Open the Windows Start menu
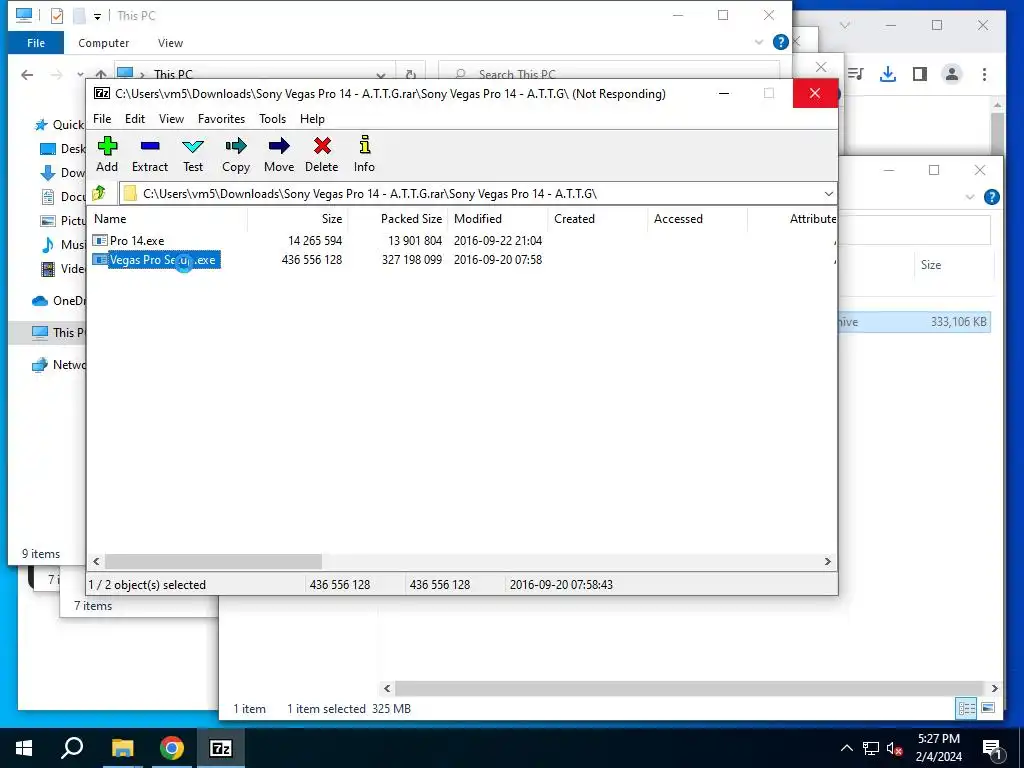This screenshot has height=768, width=1024. tap(24, 748)
